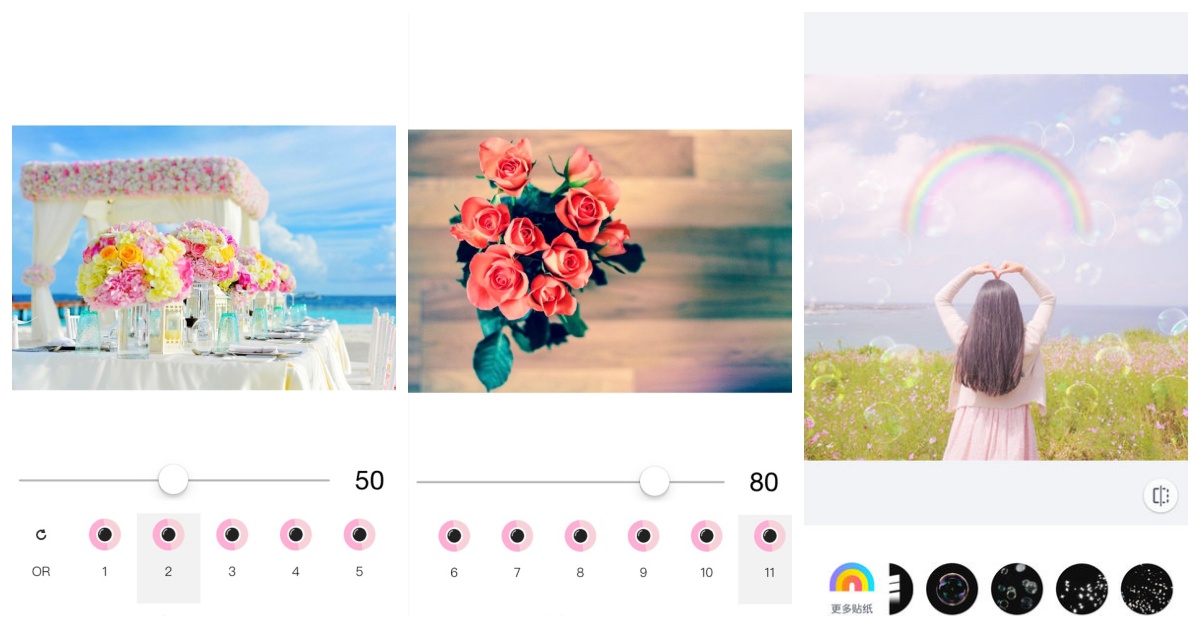This screenshot has height=628, width=1200.
Task: Click the compare before/after icon
Action: click(x=1160, y=495)
